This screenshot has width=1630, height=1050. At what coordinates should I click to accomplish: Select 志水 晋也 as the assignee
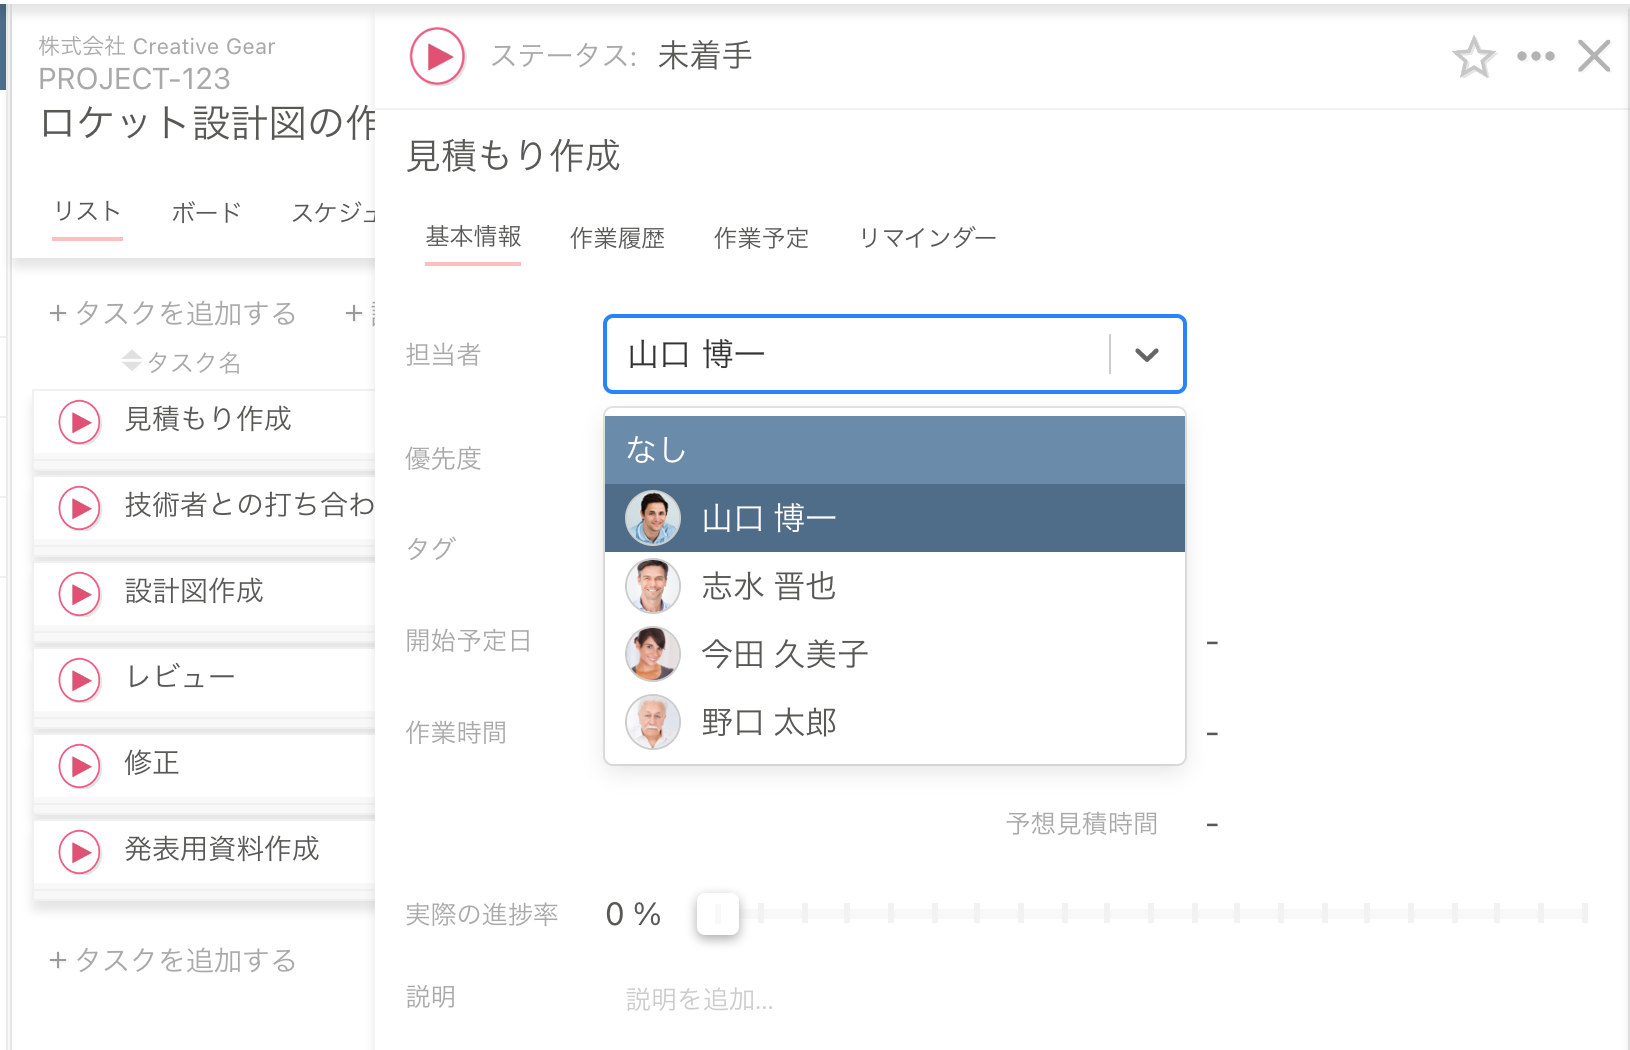pos(768,586)
